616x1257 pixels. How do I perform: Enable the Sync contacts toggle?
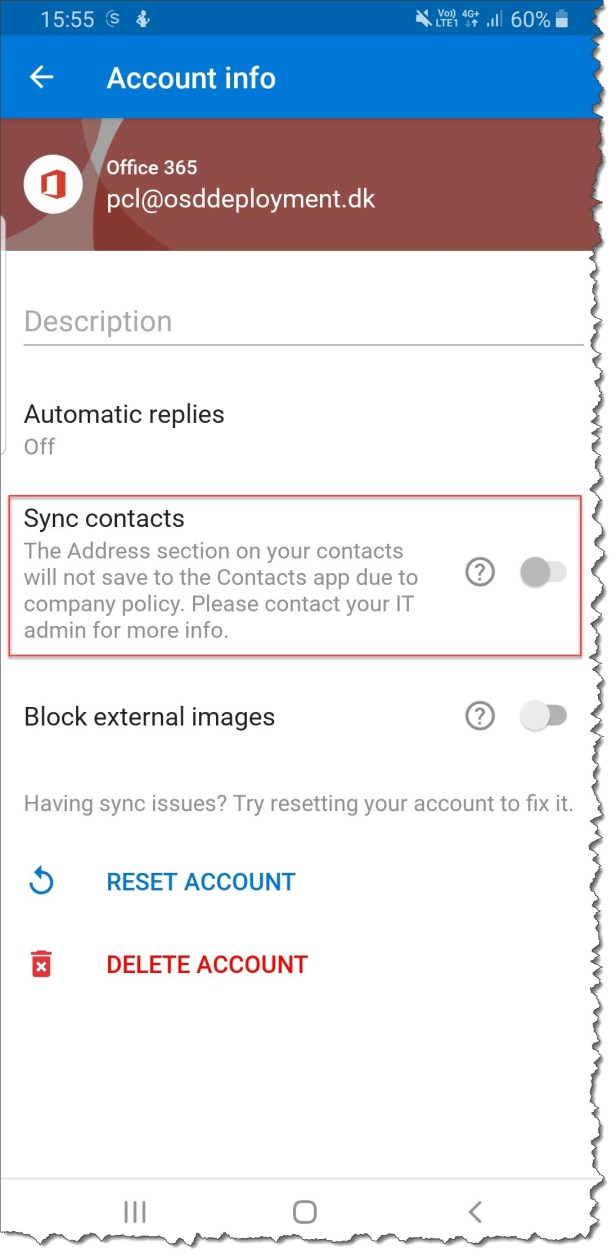point(543,572)
